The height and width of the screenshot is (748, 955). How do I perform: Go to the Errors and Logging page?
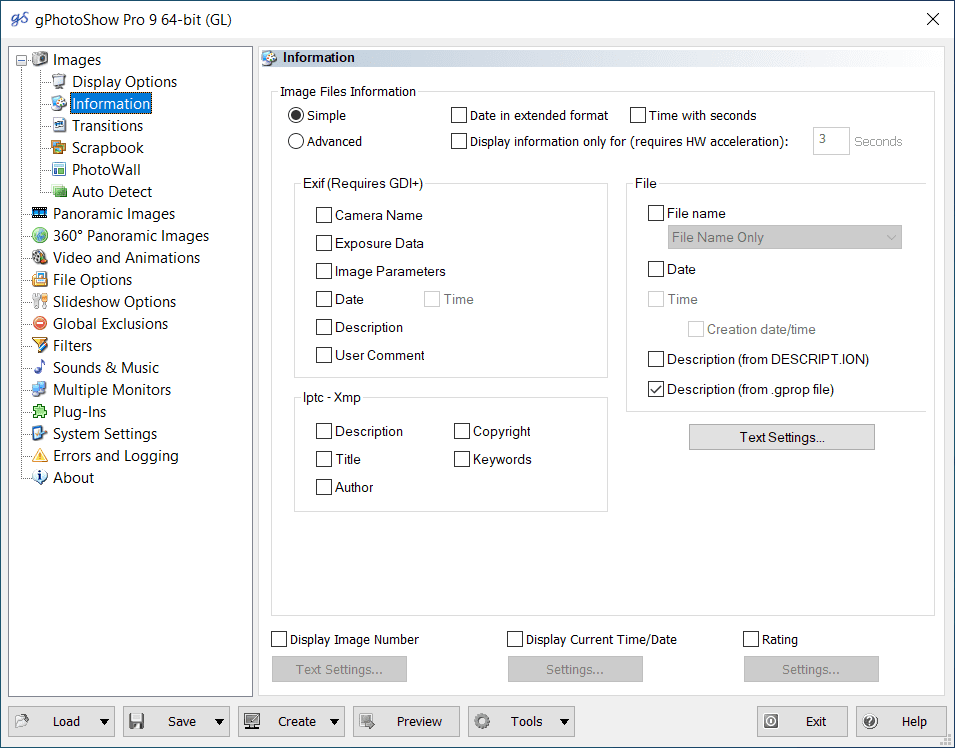pos(116,456)
